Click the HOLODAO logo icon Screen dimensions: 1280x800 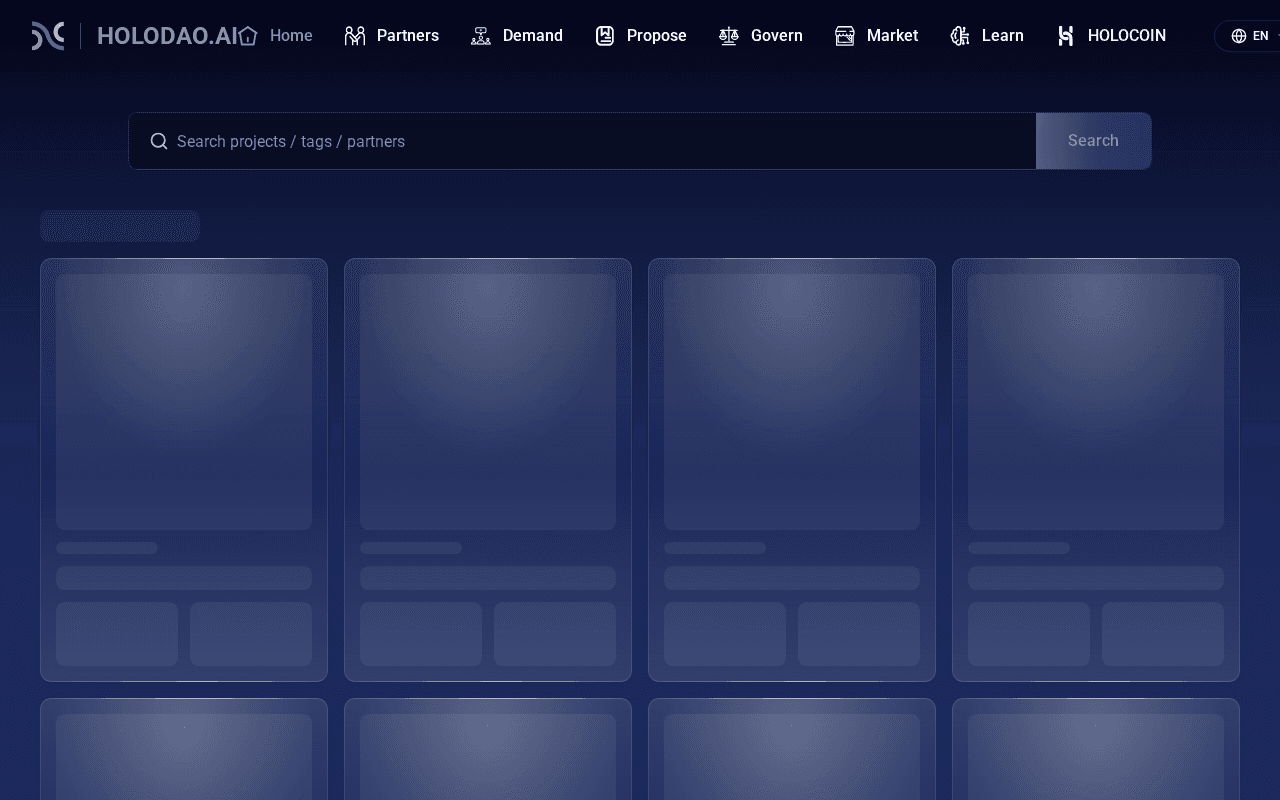48,36
